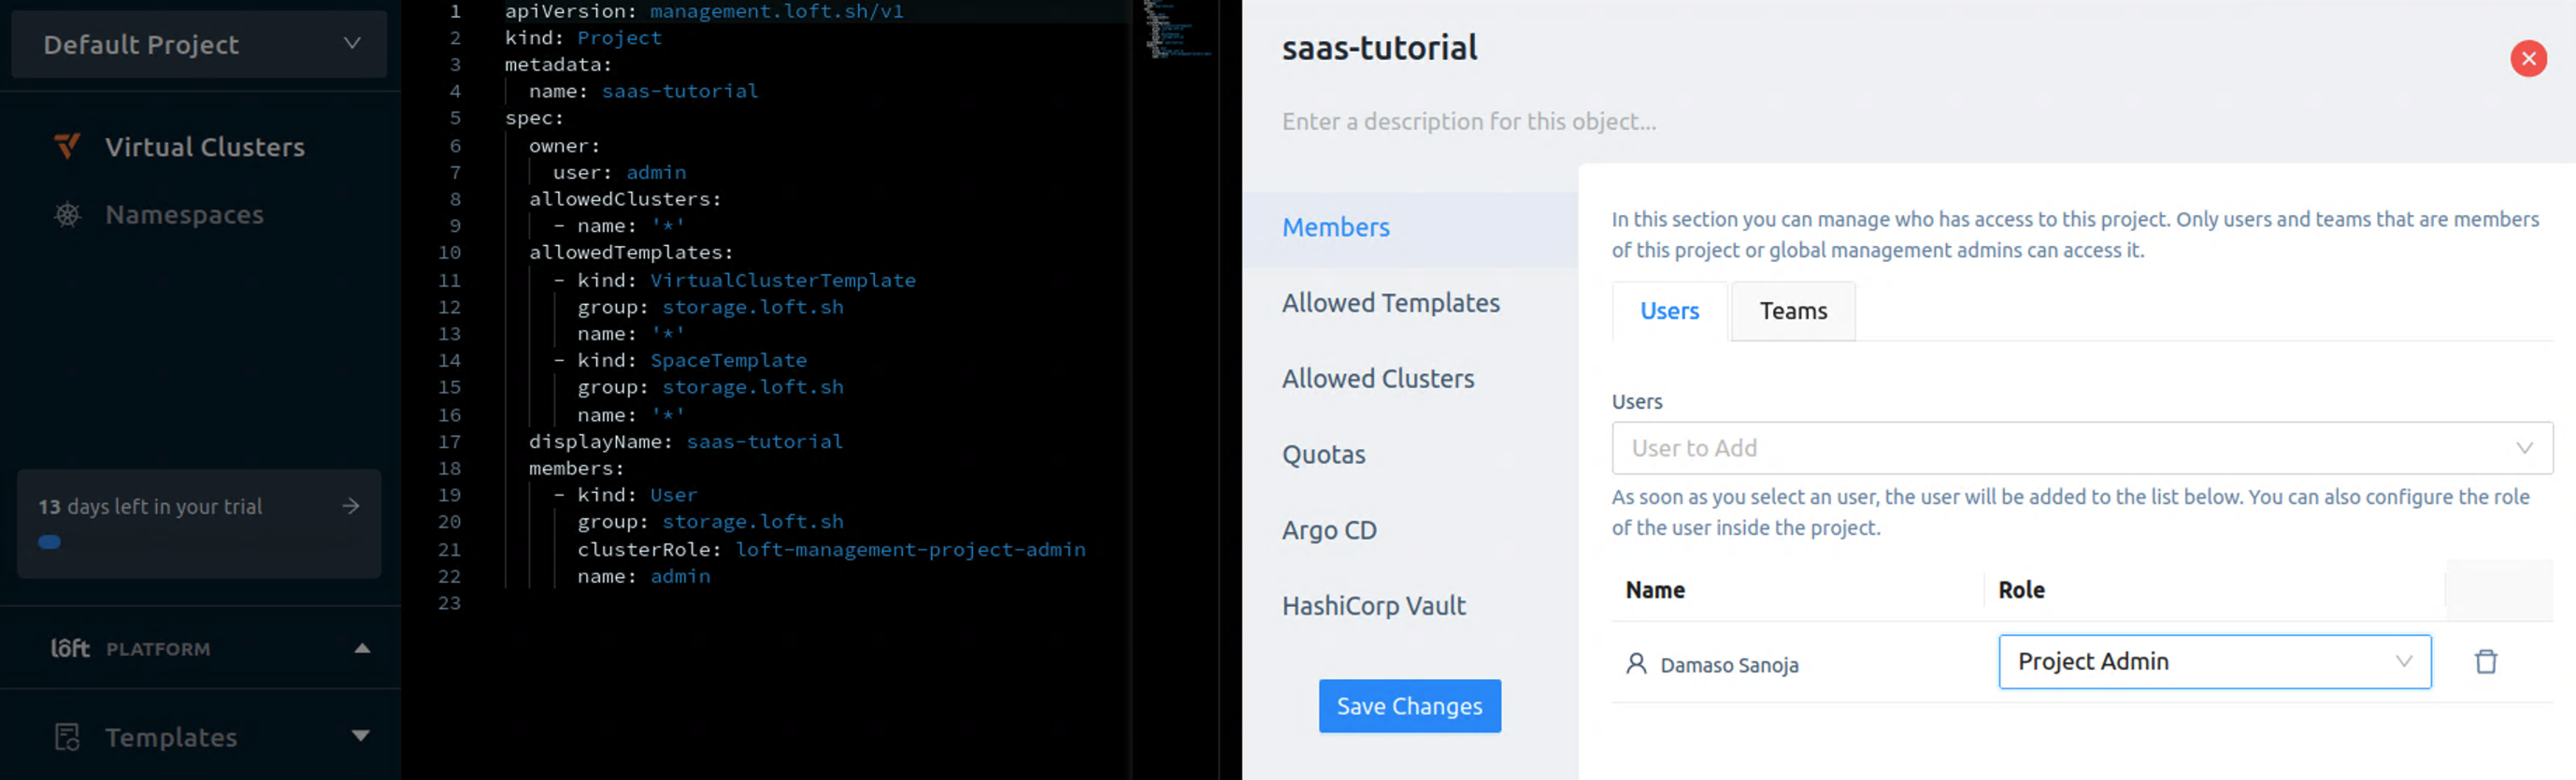2576x780 pixels.
Task: Open the User to Add dropdown
Action: click(2082, 448)
